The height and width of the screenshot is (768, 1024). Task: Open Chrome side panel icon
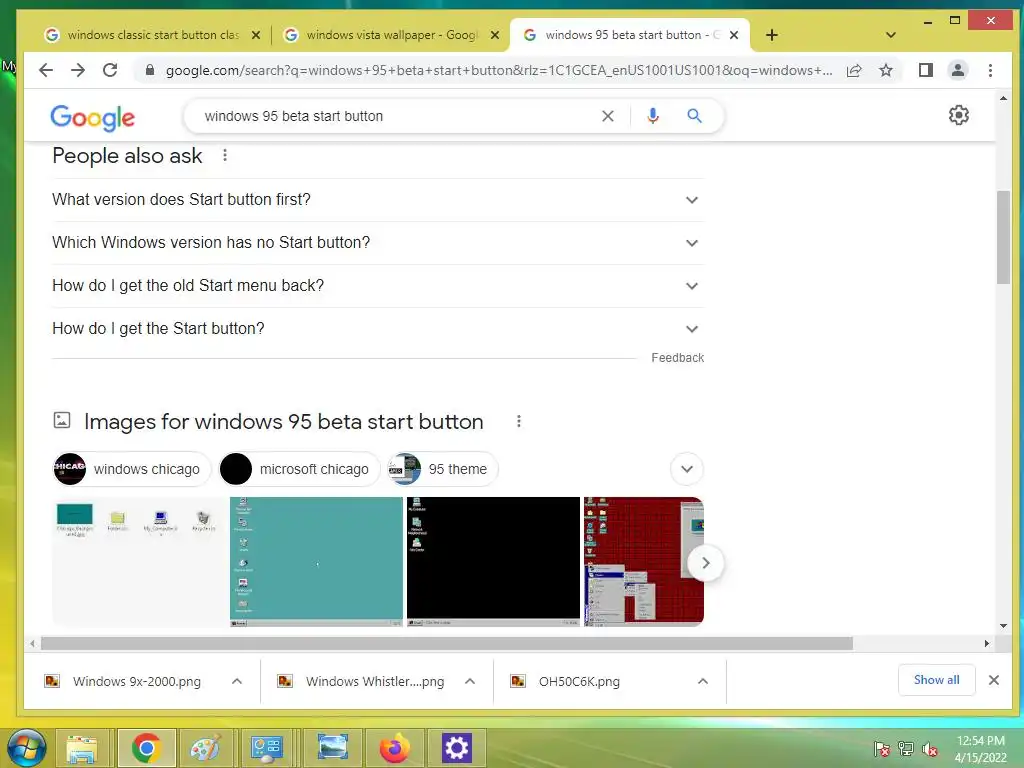925,70
